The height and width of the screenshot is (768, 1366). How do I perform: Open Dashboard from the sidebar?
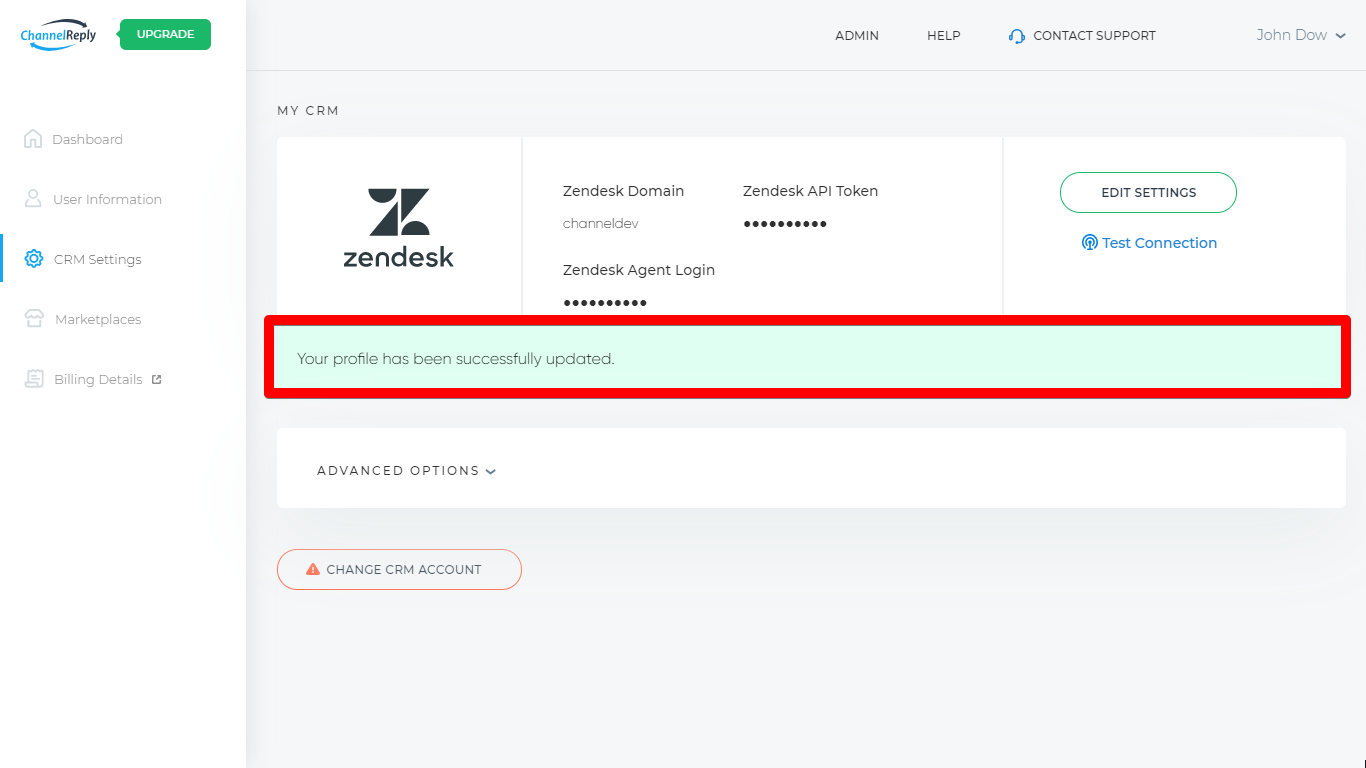[x=87, y=140]
